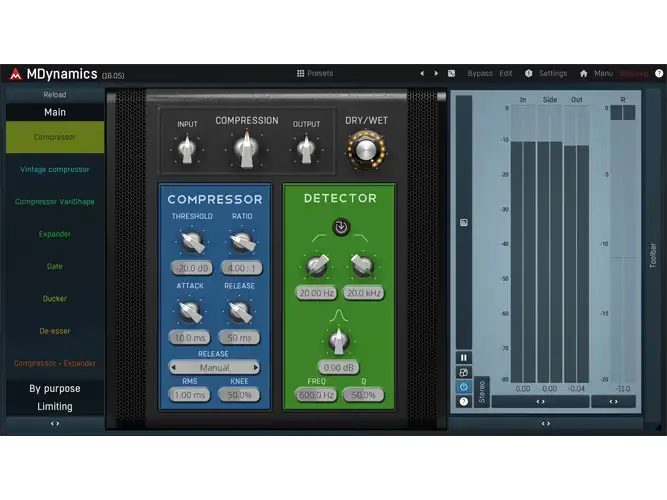Select the Gate device
The height and width of the screenshot is (500, 667).
[55, 266]
